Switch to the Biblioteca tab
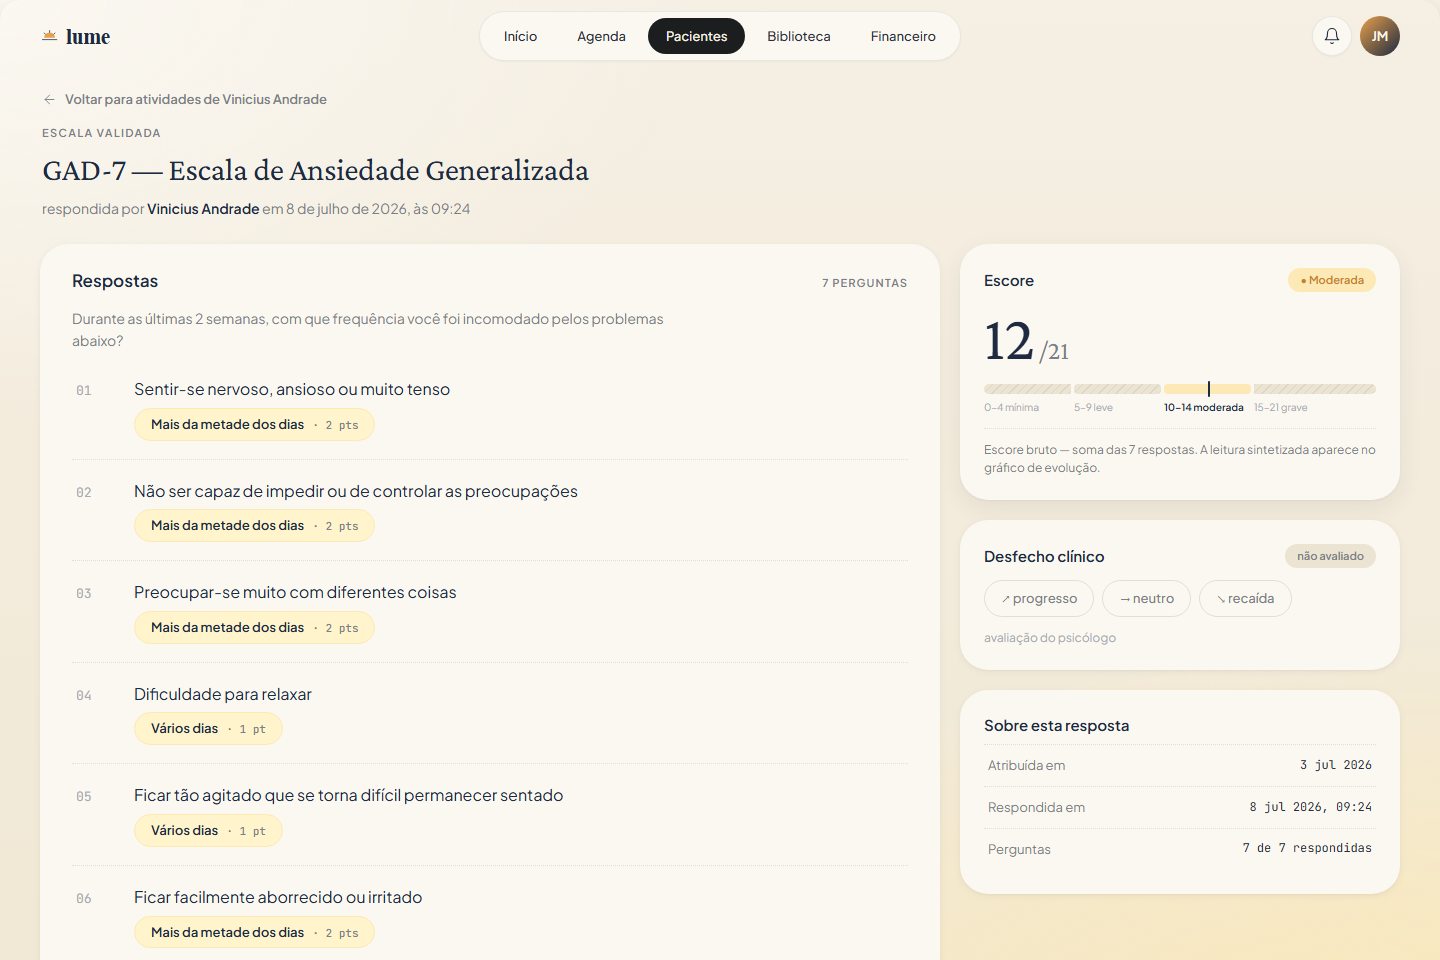This screenshot has width=1440, height=960. [799, 36]
